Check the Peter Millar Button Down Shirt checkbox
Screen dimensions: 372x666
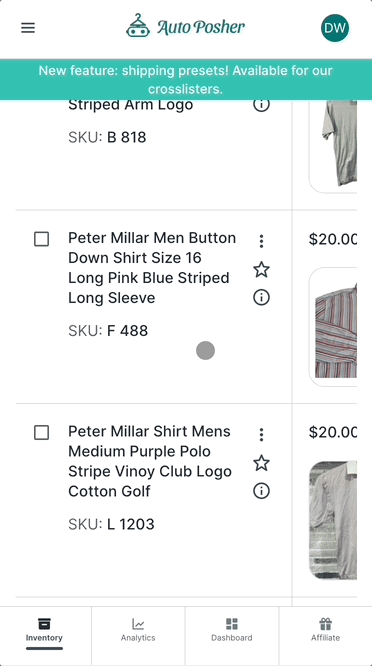(x=41, y=239)
